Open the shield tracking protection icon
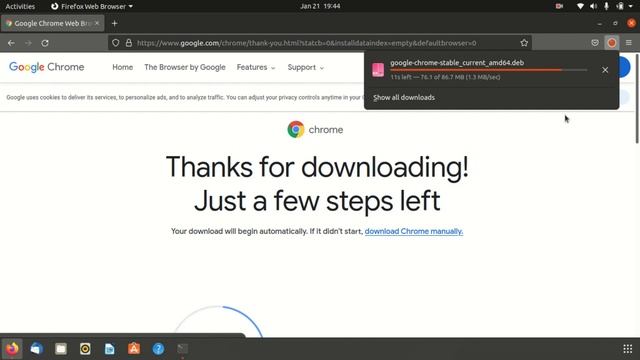 coord(116,43)
